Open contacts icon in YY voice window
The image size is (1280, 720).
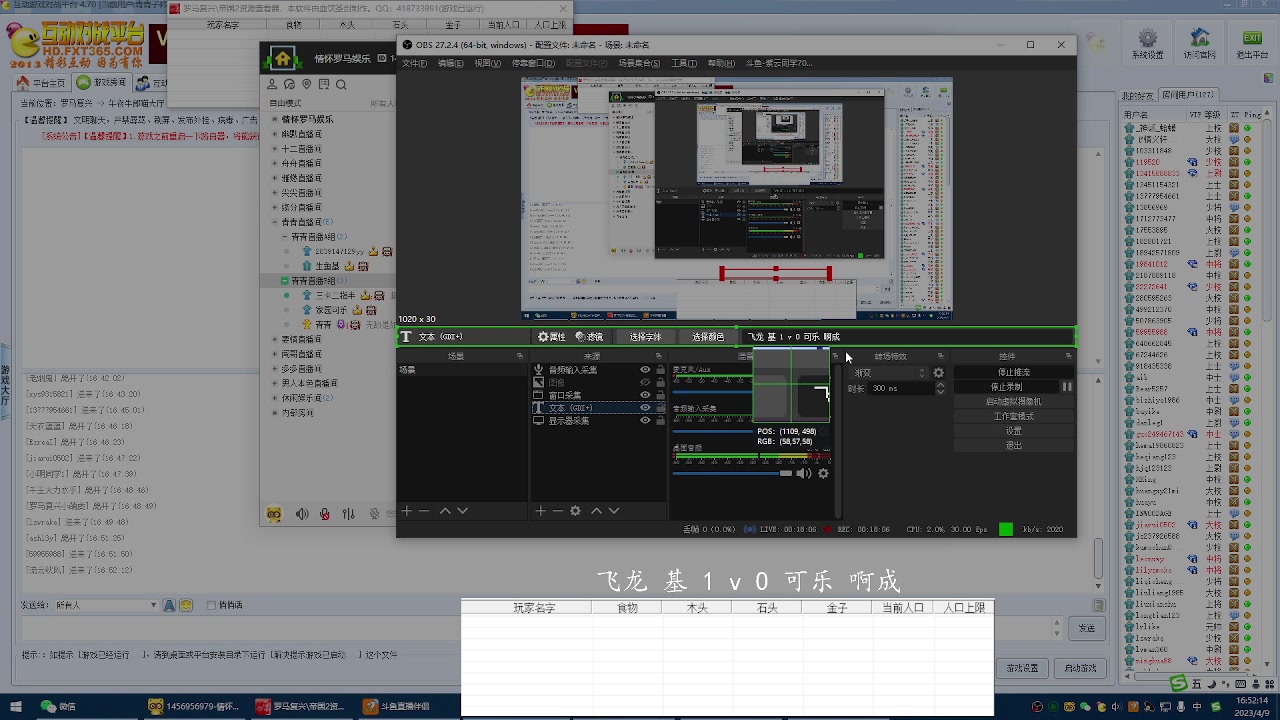(272, 85)
